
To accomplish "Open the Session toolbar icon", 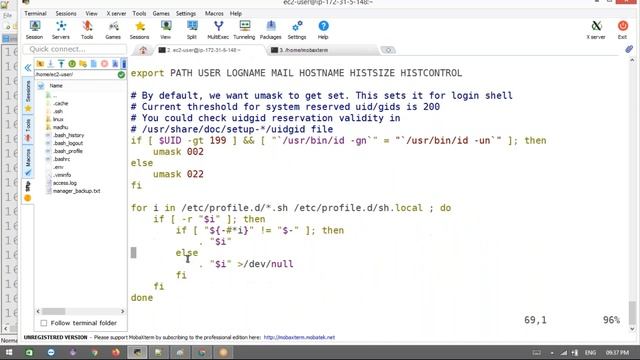I will tap(34, 30).
